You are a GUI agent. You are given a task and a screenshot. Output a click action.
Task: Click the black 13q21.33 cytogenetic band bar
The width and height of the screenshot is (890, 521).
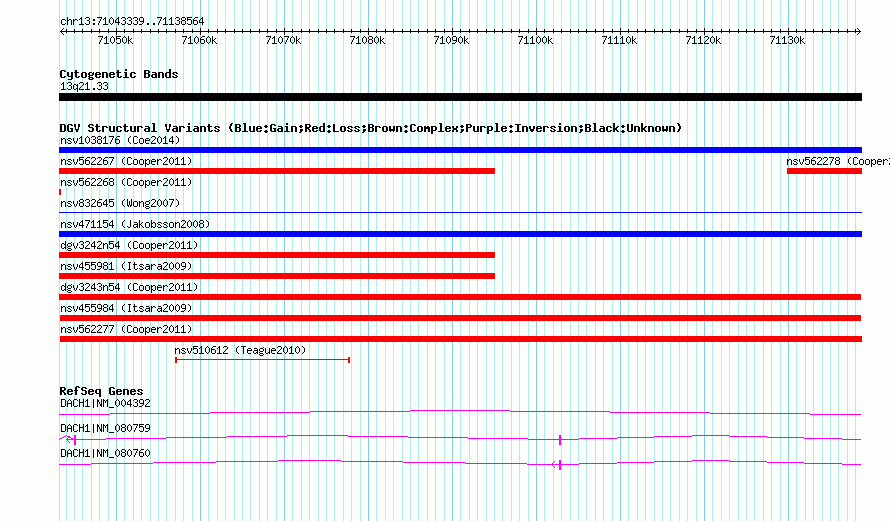460,98
